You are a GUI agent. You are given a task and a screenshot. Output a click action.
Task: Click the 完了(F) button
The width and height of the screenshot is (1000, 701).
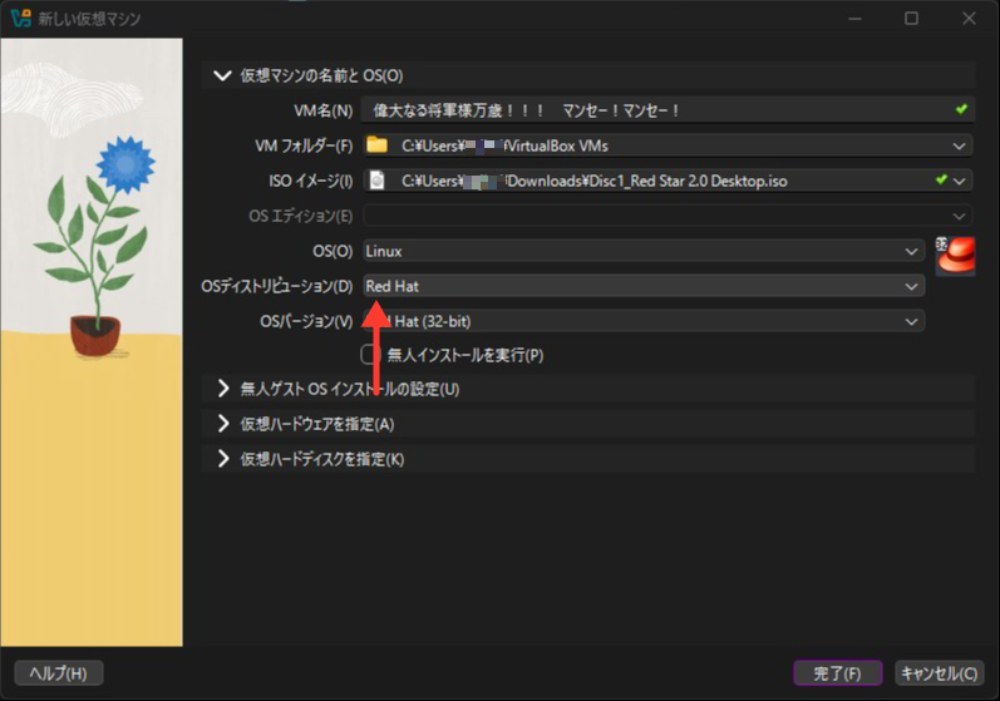(837, 673)
